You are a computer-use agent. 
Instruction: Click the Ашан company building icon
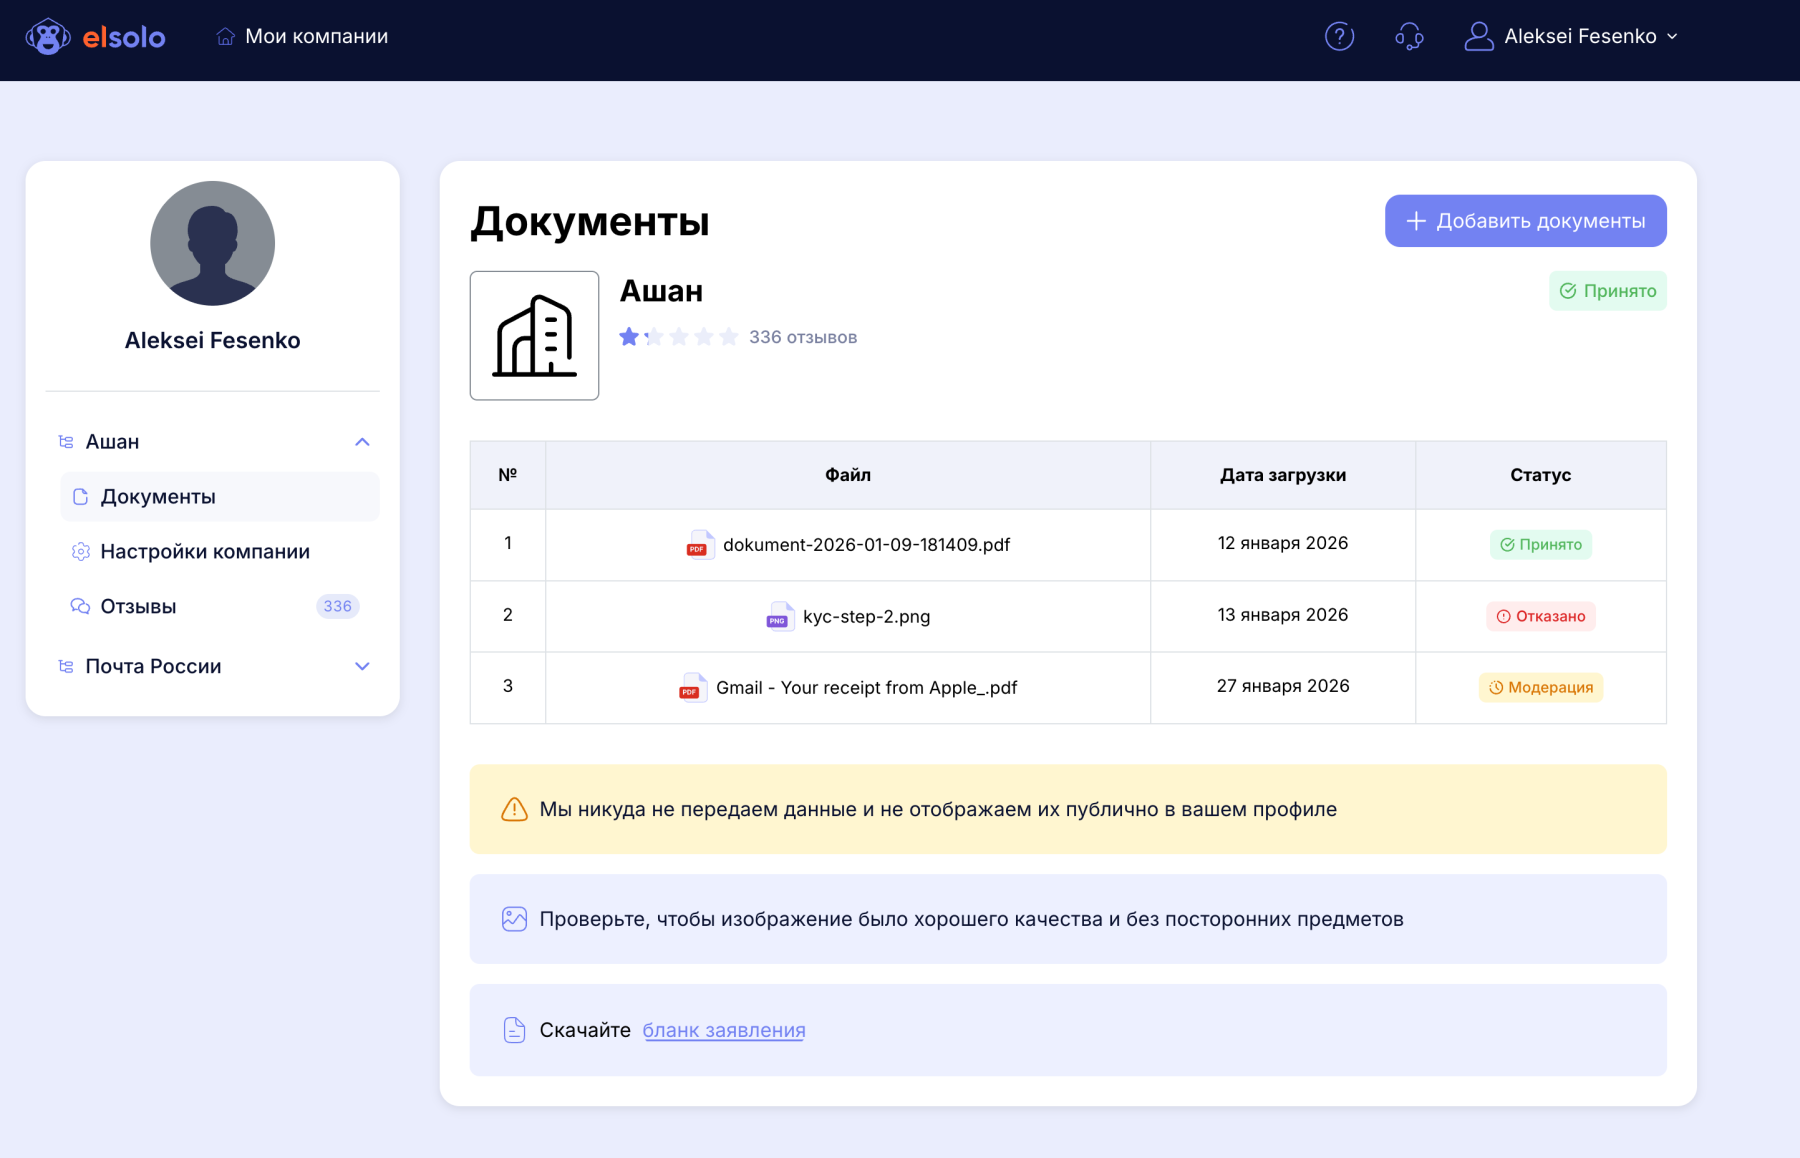tap(534, 336)
